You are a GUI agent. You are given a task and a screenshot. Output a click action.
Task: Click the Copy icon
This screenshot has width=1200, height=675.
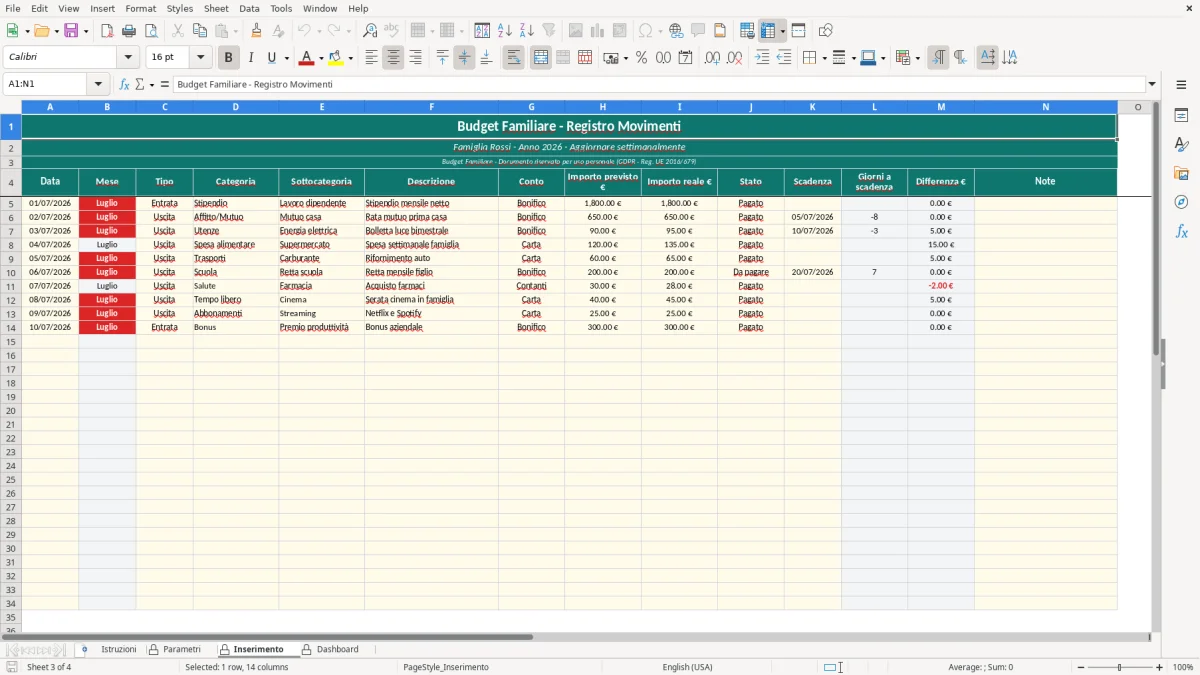pyautogui.click(x=200, y=31)
